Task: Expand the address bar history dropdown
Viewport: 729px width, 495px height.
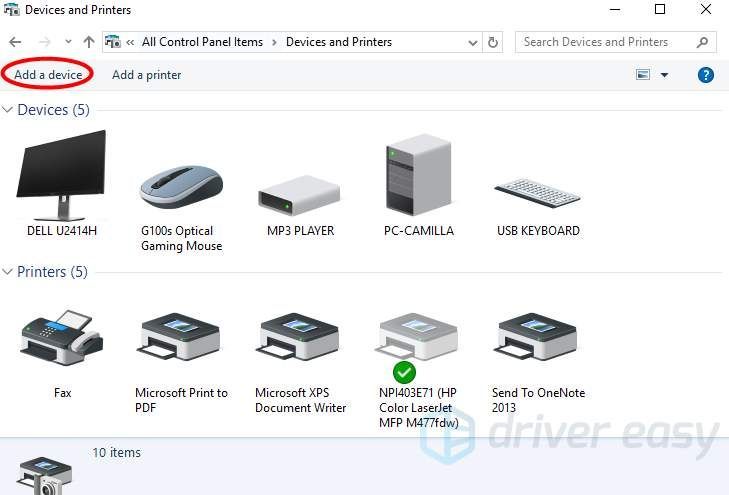Action: (473, 43)
